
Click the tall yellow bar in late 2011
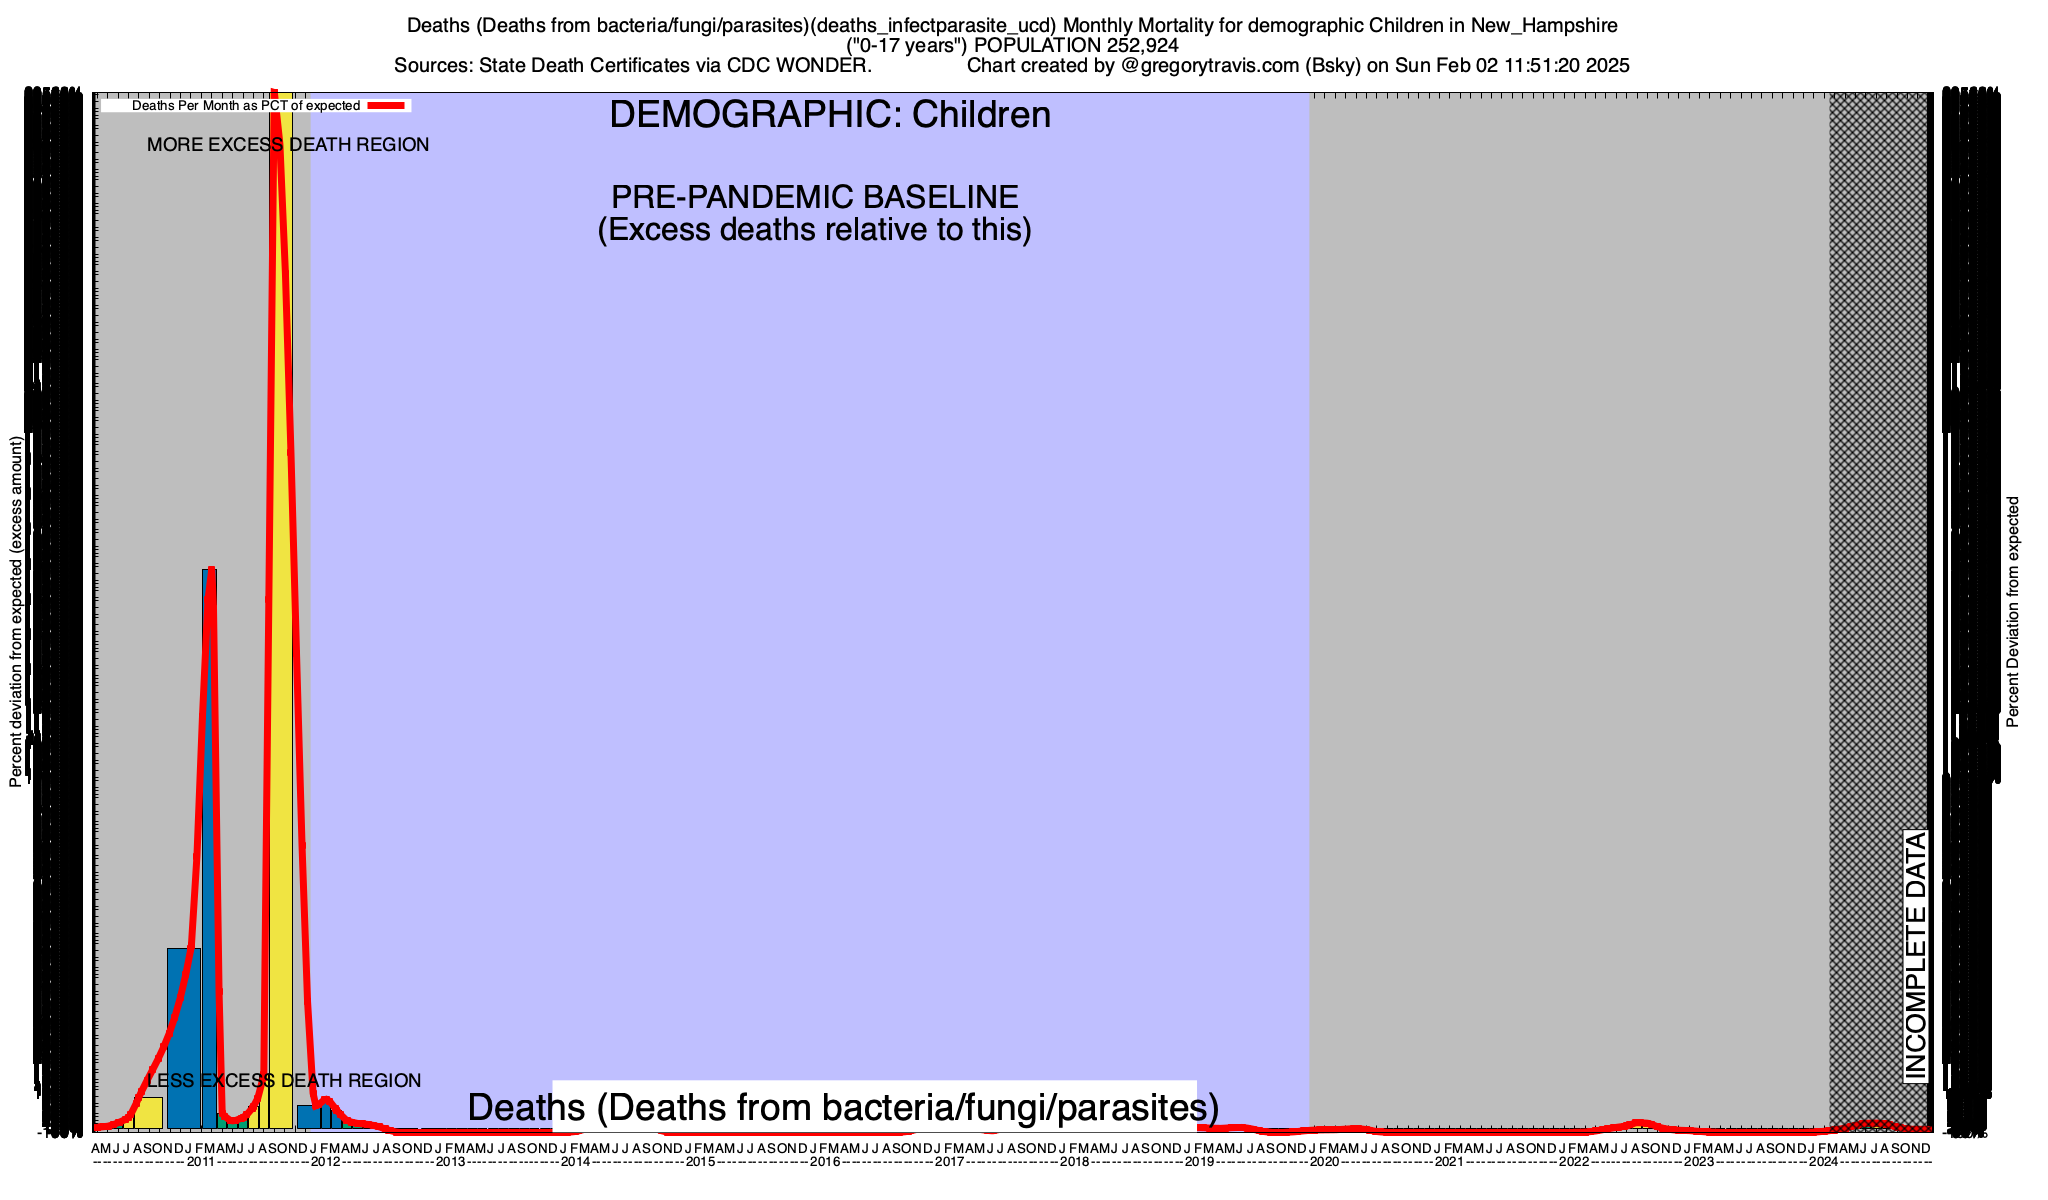coord(283,600)
